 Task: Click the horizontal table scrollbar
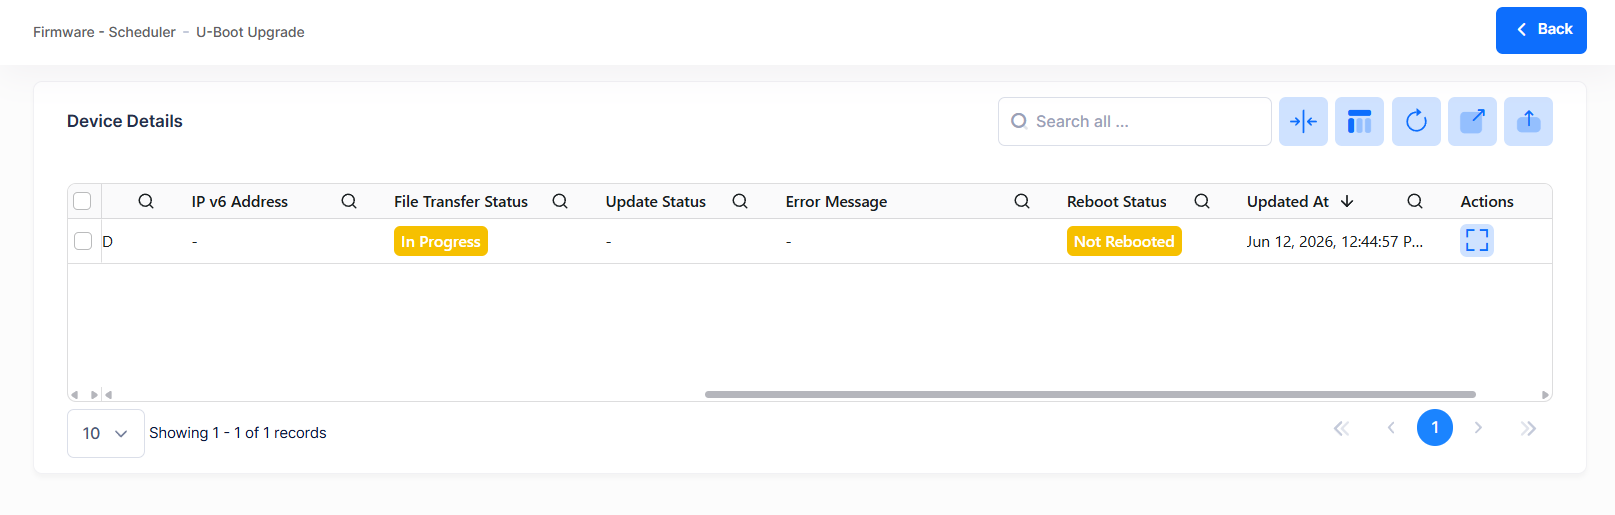(x=1090, y=394)
